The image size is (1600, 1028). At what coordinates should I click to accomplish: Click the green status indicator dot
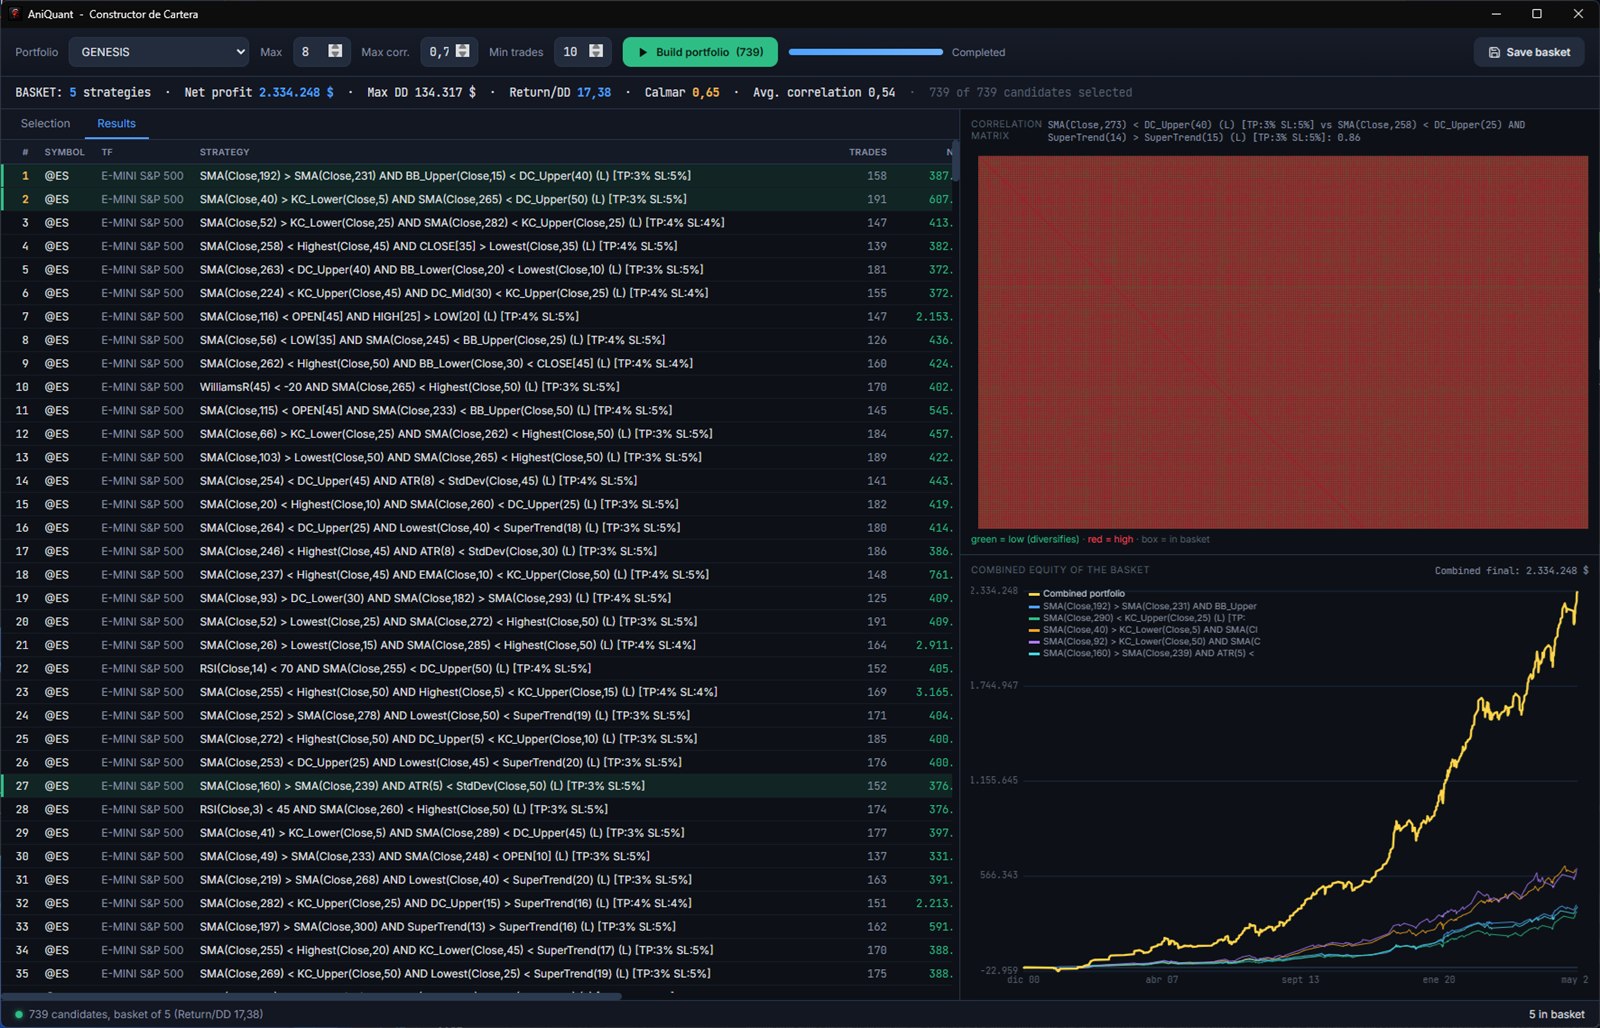pyautogui.click(x=19, y=1014)
